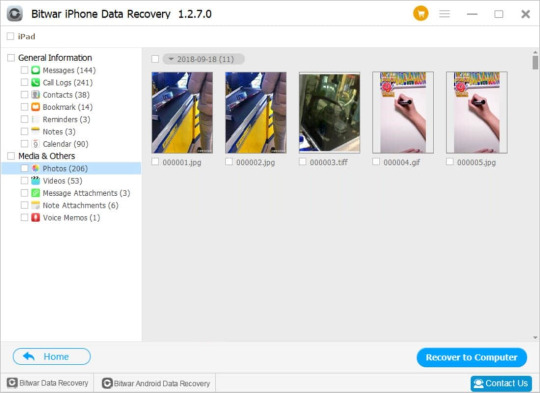Select the 000004.gif thumbnail
Image resolution: width=540 pixels, height=393 pixels.
[x=403, y=112]
